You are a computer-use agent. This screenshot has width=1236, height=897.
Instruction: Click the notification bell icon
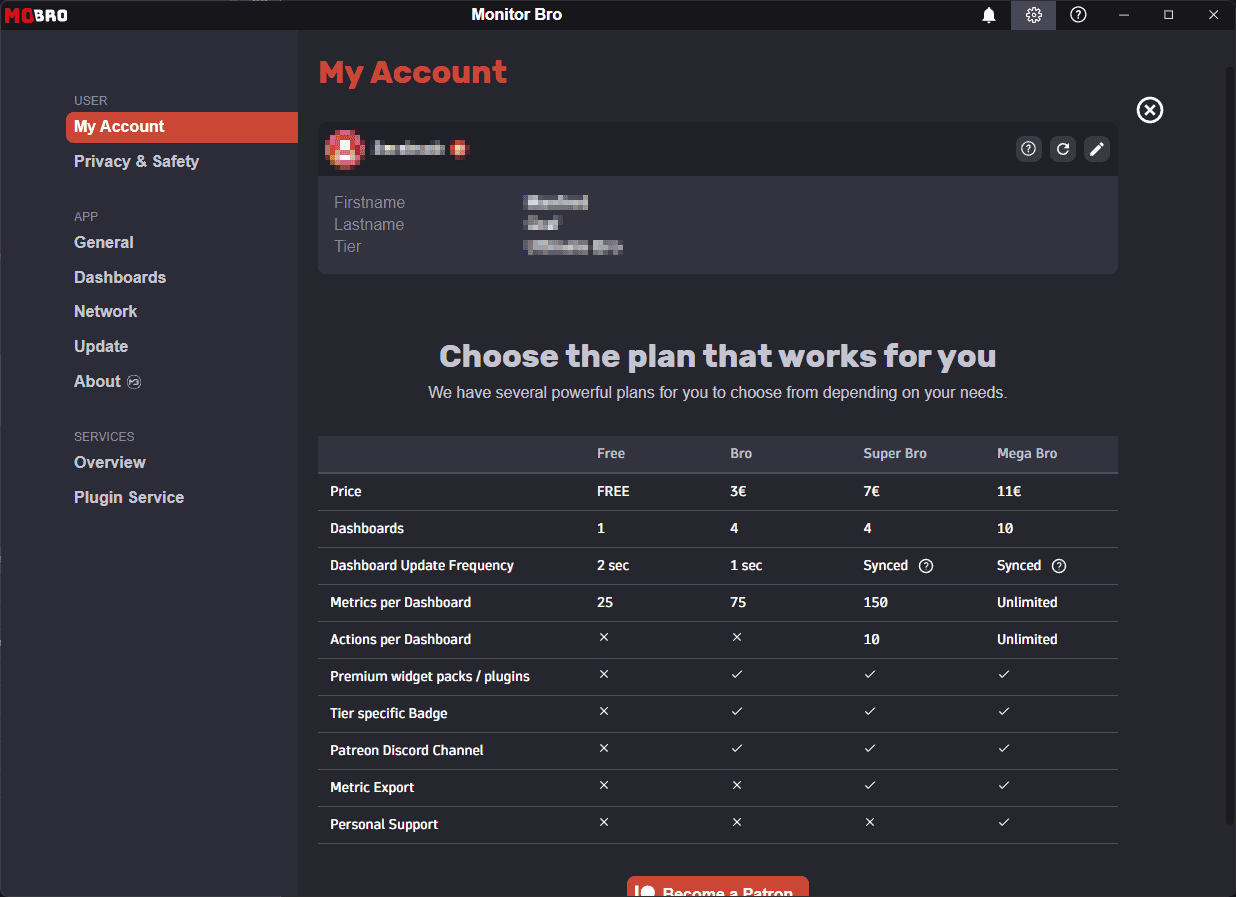coord(989,15)
